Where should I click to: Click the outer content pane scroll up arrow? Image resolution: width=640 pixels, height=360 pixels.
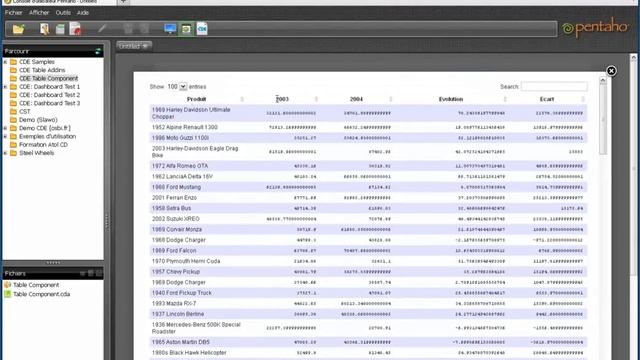coord(633,58)
